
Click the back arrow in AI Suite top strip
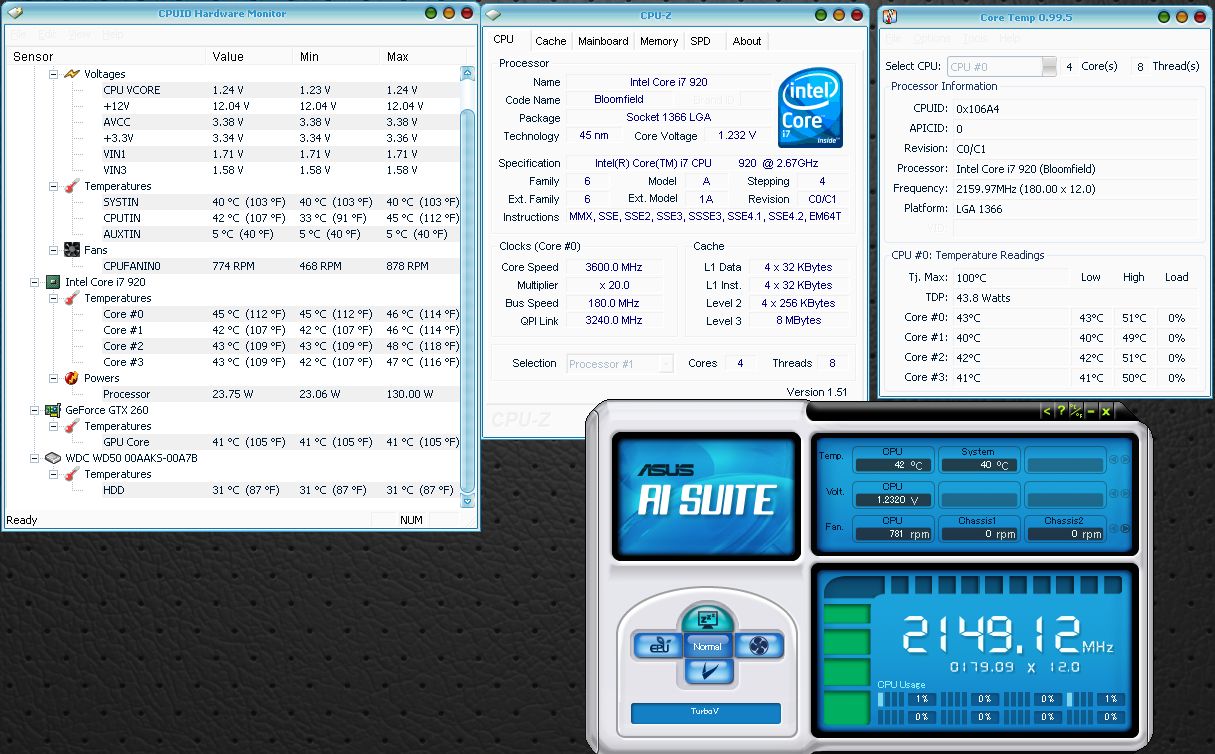[1047, 411]
